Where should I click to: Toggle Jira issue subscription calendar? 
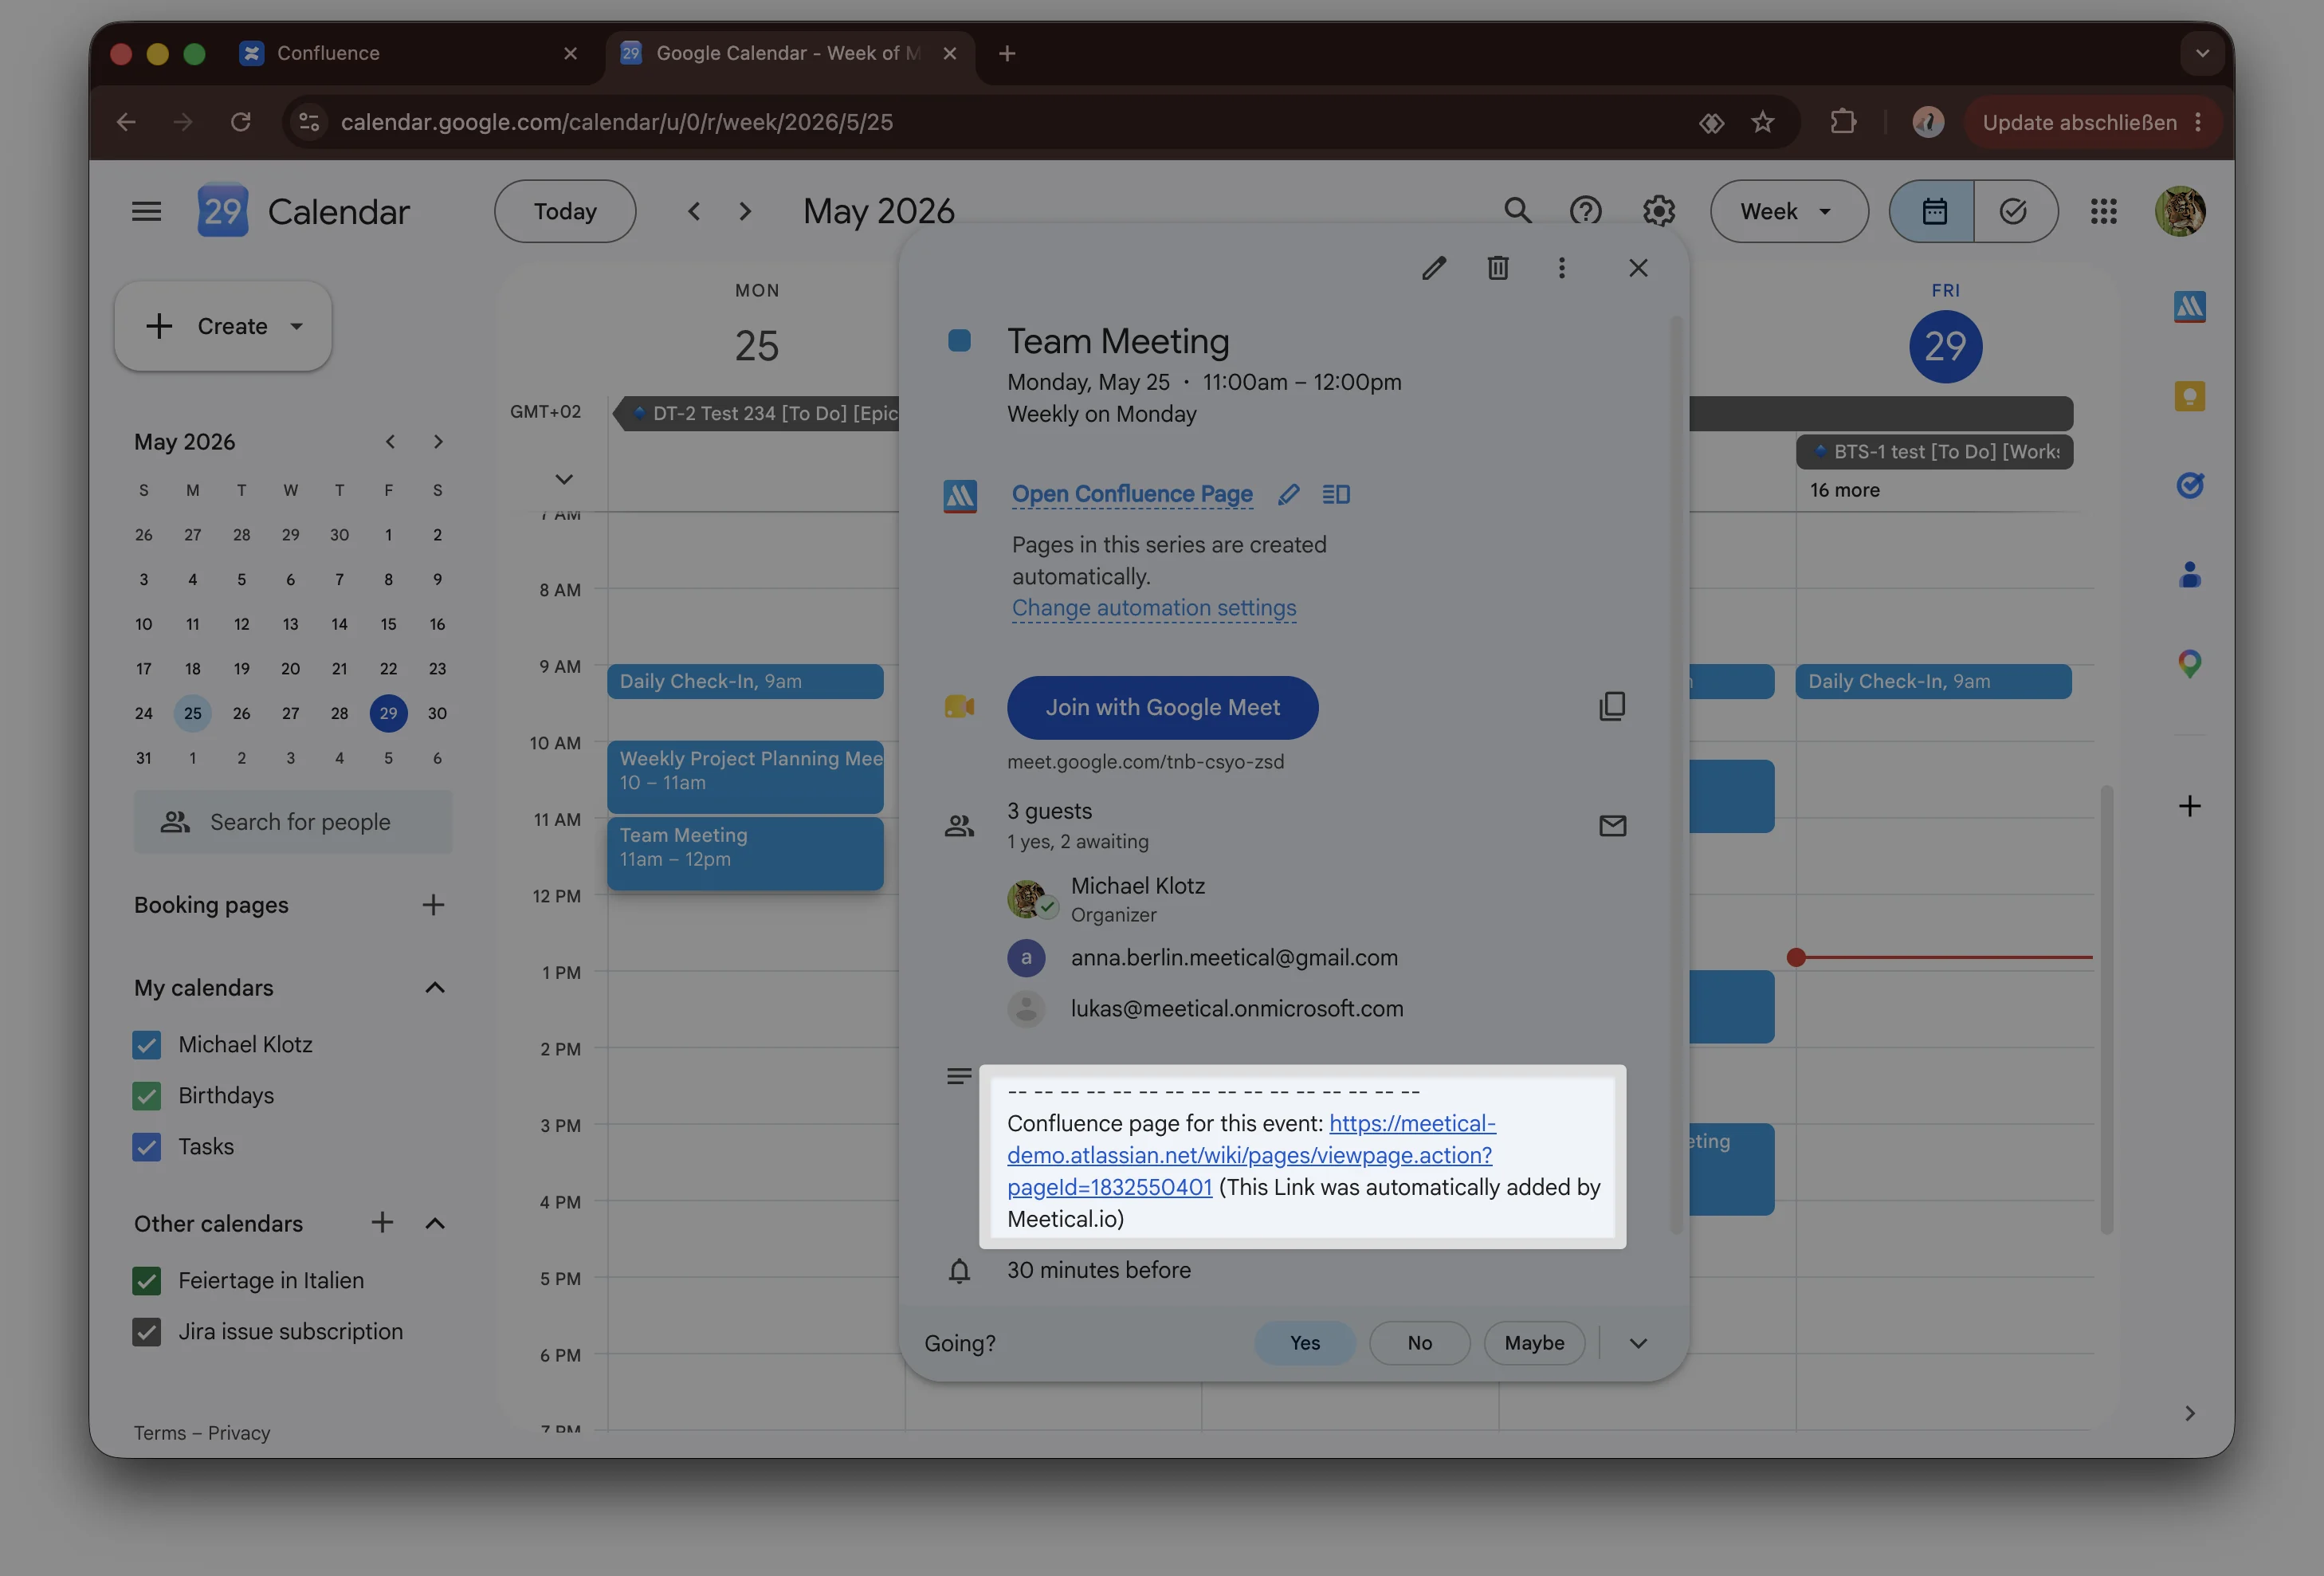pyautogui.click(x=147, y=1332)
